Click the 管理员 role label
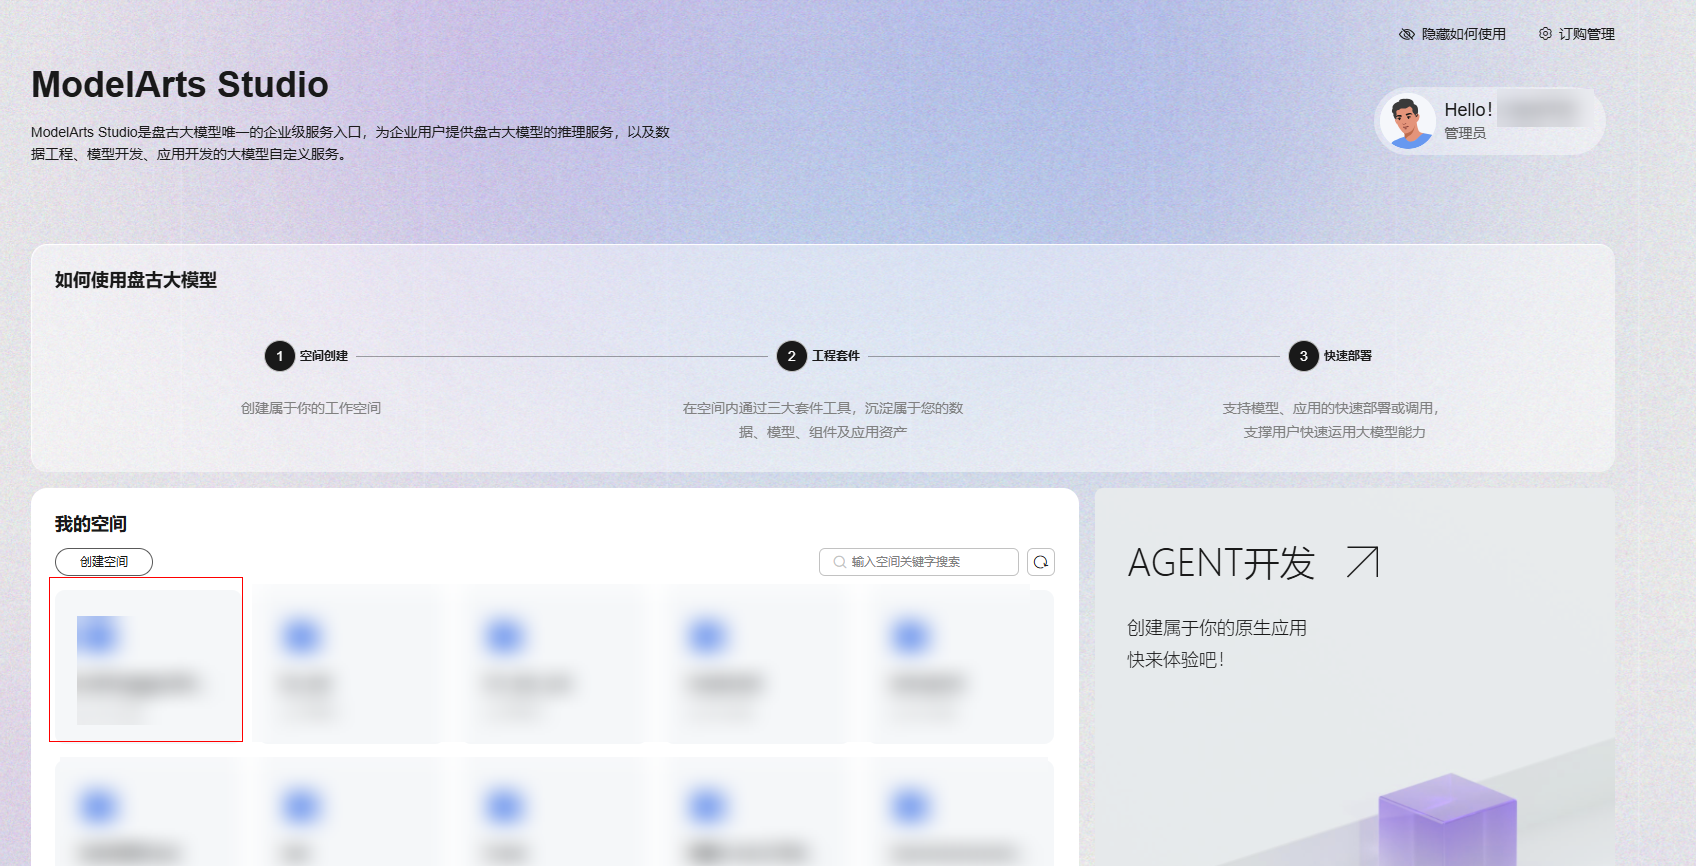The height and width of the screenshot is (866, 1696). 1465,133
